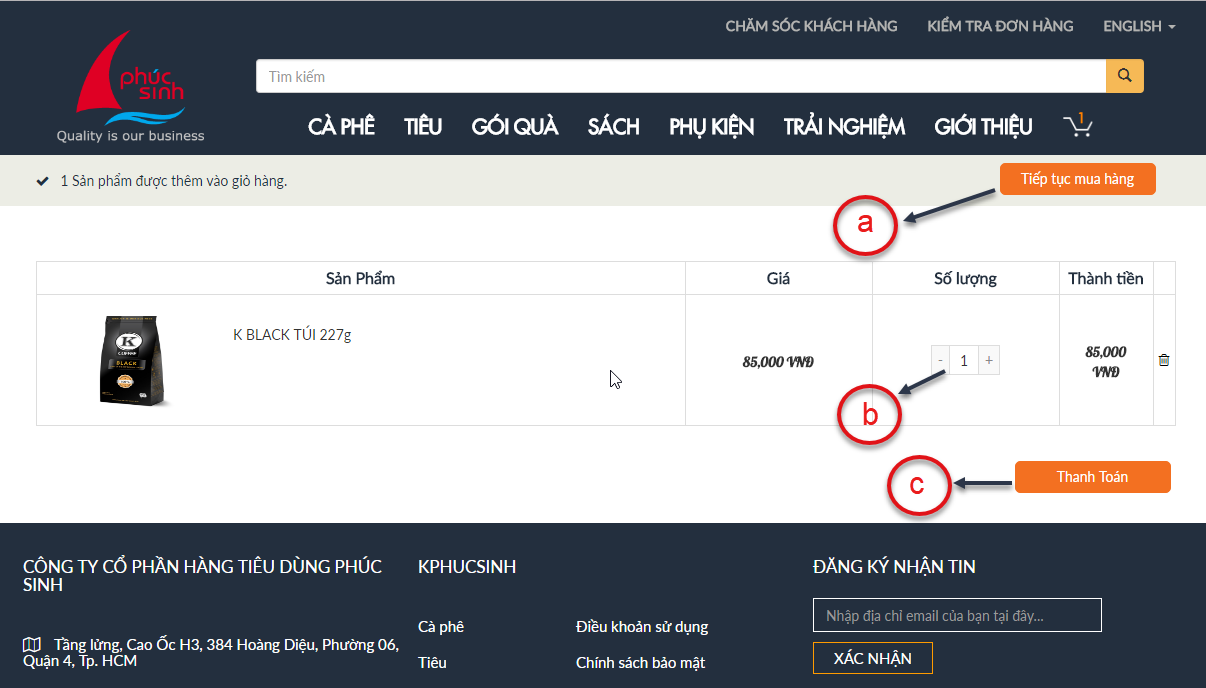The height and width of the screenshot is (688, 1206).
Task: Open the GÓI QUÀ menu
Action: pyautogui.click(x=515, y=127)
